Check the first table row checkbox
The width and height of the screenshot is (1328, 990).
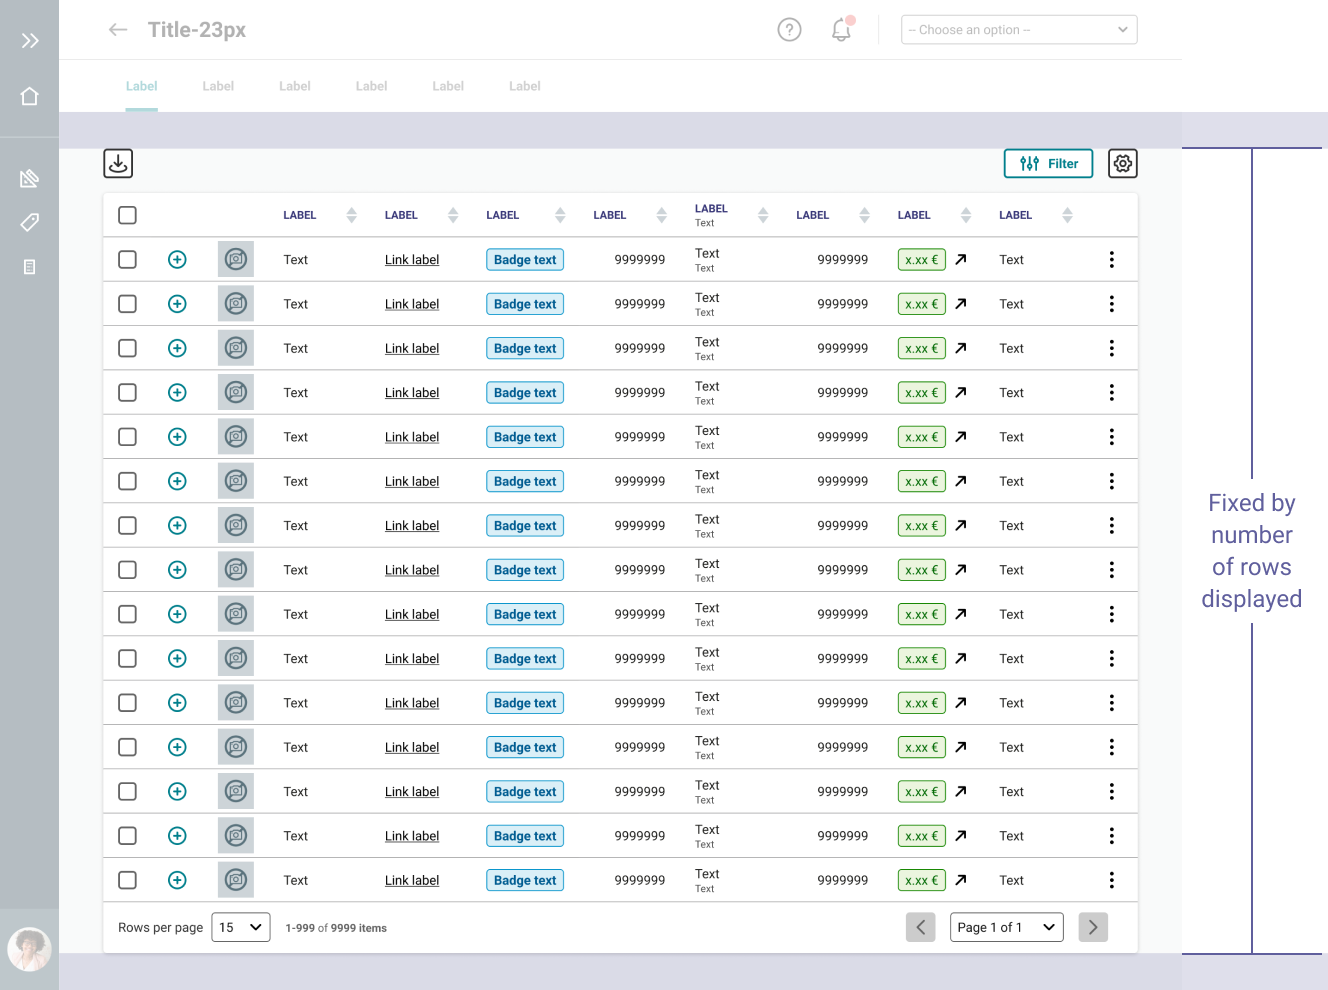click(x=127, y=260)
